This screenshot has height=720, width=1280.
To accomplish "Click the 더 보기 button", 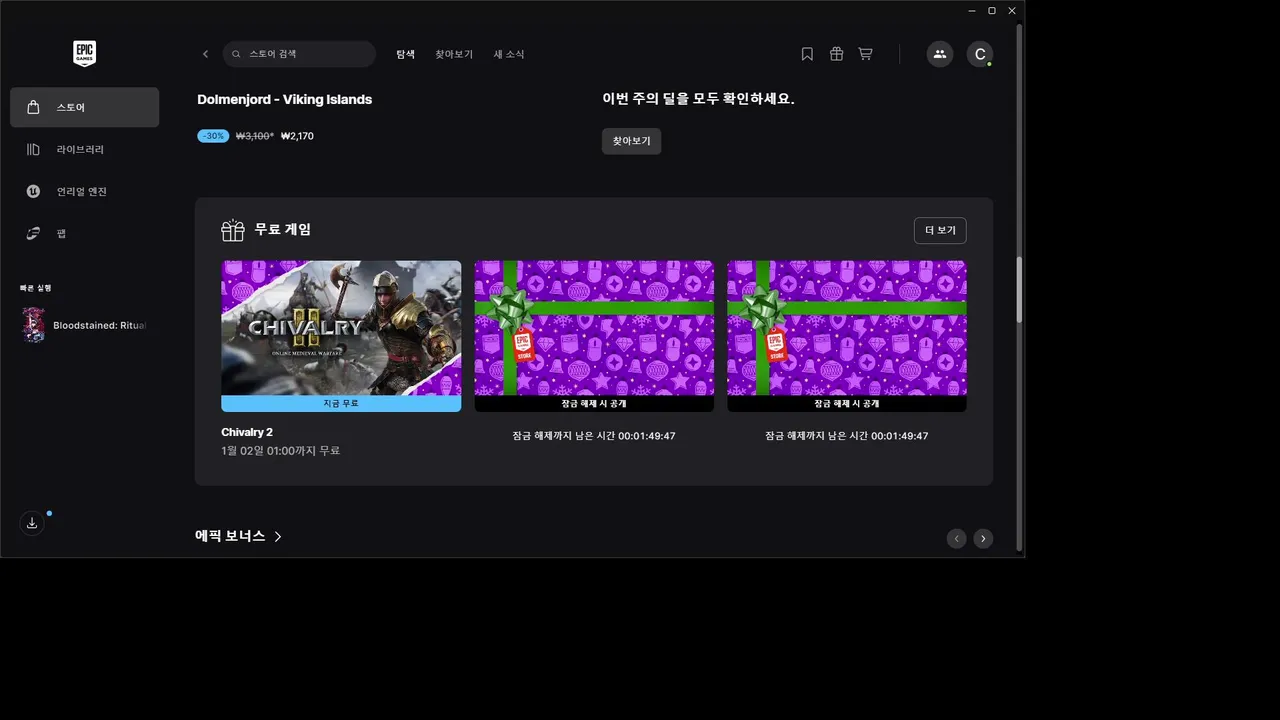I will click(940, 230).
